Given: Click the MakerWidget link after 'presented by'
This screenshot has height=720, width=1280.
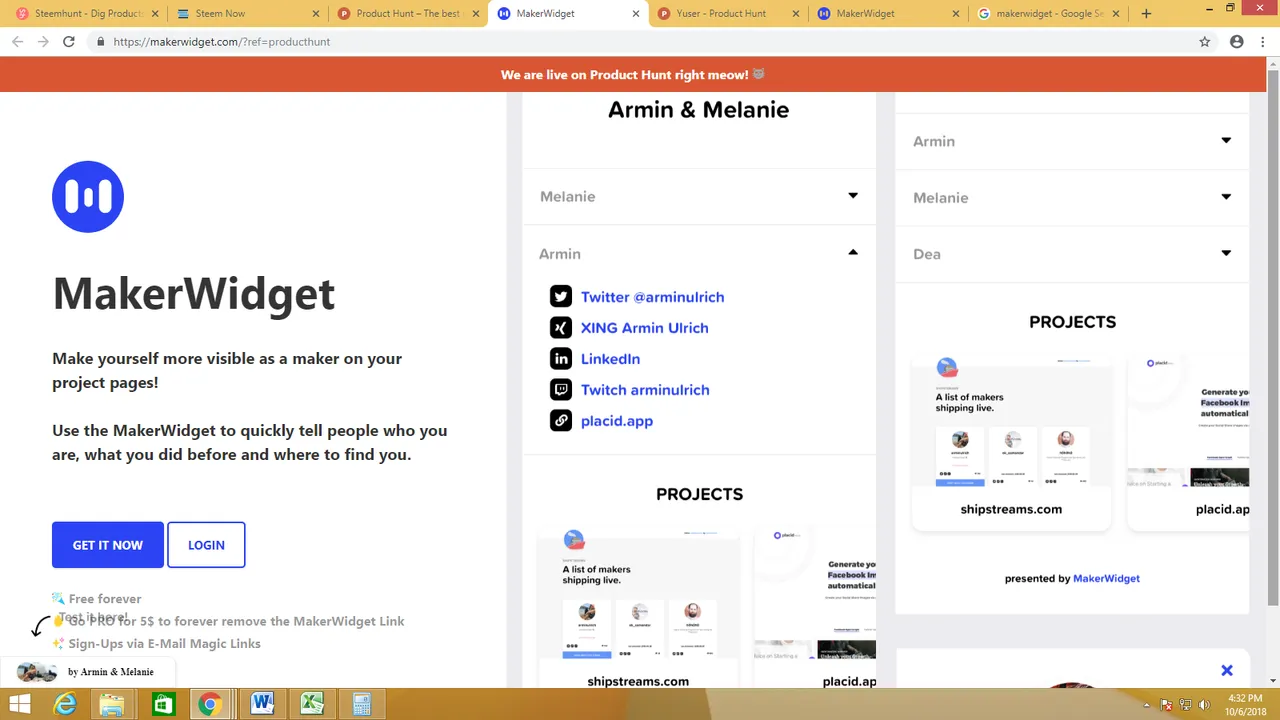Looking at the screenshot, I should tap(1106, 578).
